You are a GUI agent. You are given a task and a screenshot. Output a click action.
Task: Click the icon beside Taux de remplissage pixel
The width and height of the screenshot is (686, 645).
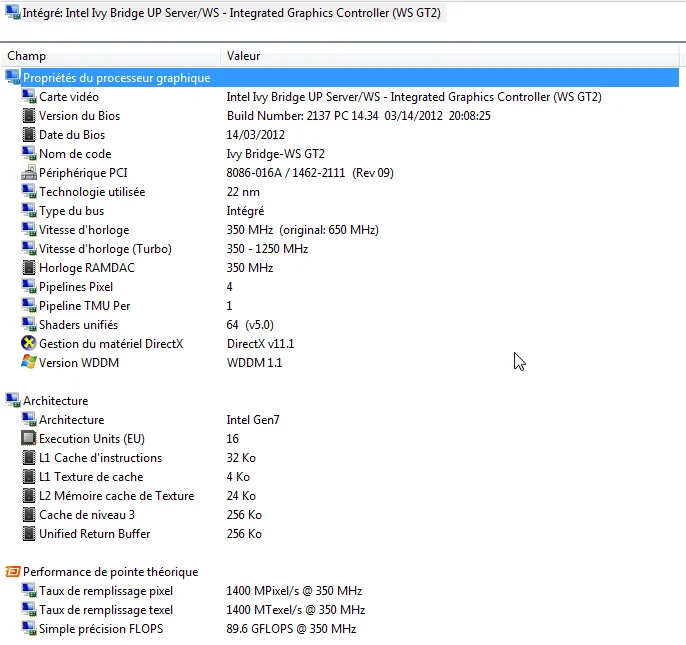pyautogui.click(x=29, y=590)
